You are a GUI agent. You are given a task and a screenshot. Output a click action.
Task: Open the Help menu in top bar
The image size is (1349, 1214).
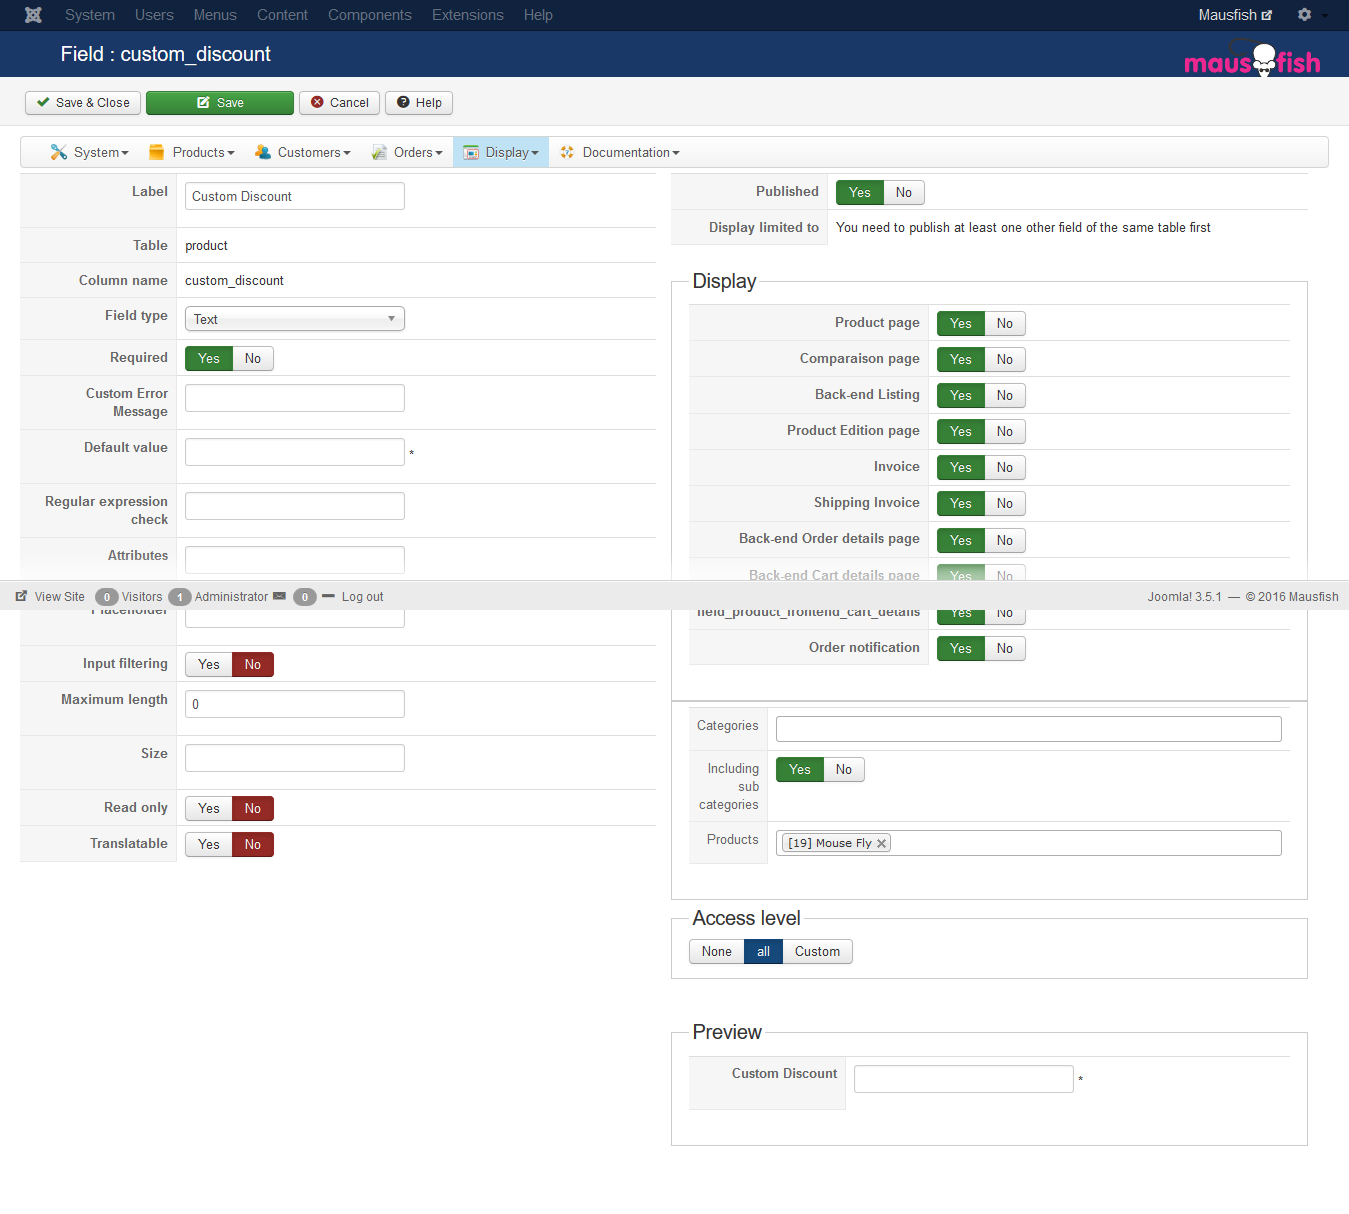click(x=538, y=15)
